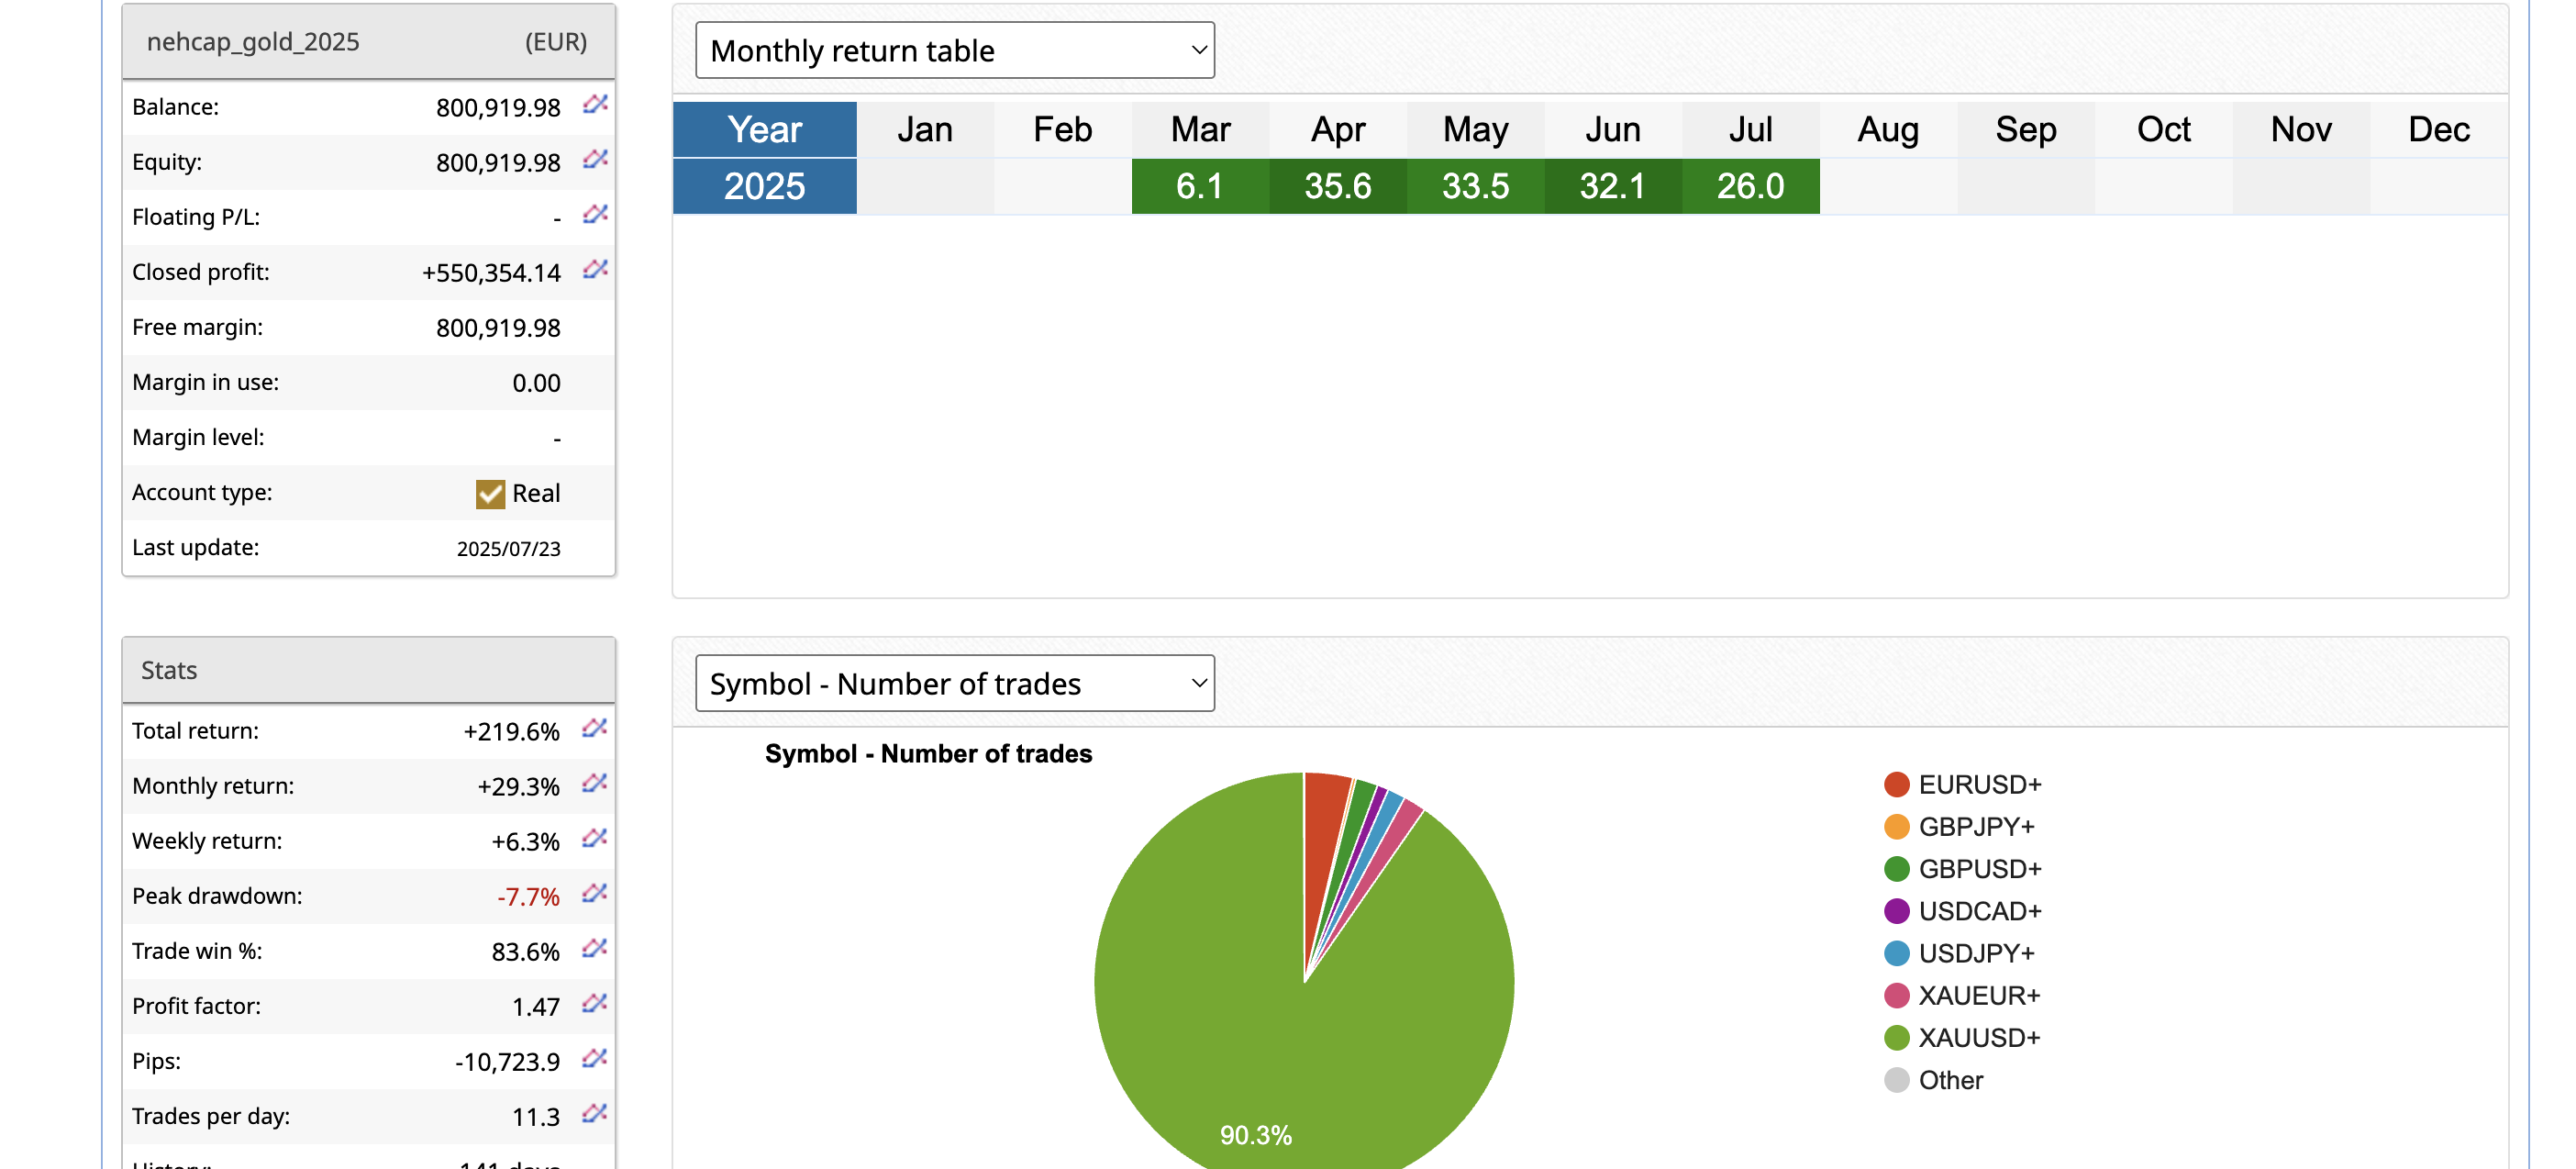This screenshot has width=2576, height=1169.
Task: Open the Symbol - Number of trades dropdown
Action: click(x=955, y=683)
